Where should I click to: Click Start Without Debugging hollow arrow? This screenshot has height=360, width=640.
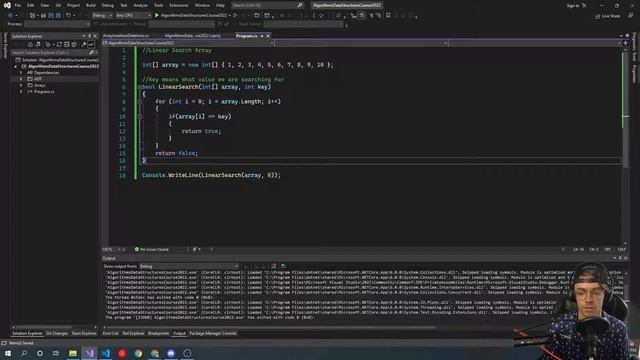(235, 16)
